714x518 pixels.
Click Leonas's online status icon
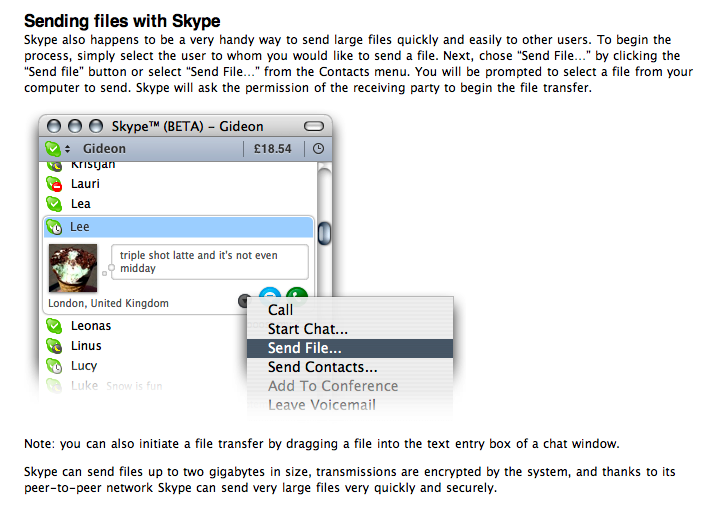pyautogui.click(x=54, y=326)
